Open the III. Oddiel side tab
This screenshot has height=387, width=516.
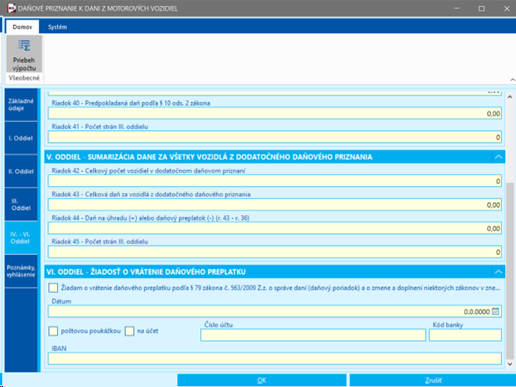[x=21, y=204]
